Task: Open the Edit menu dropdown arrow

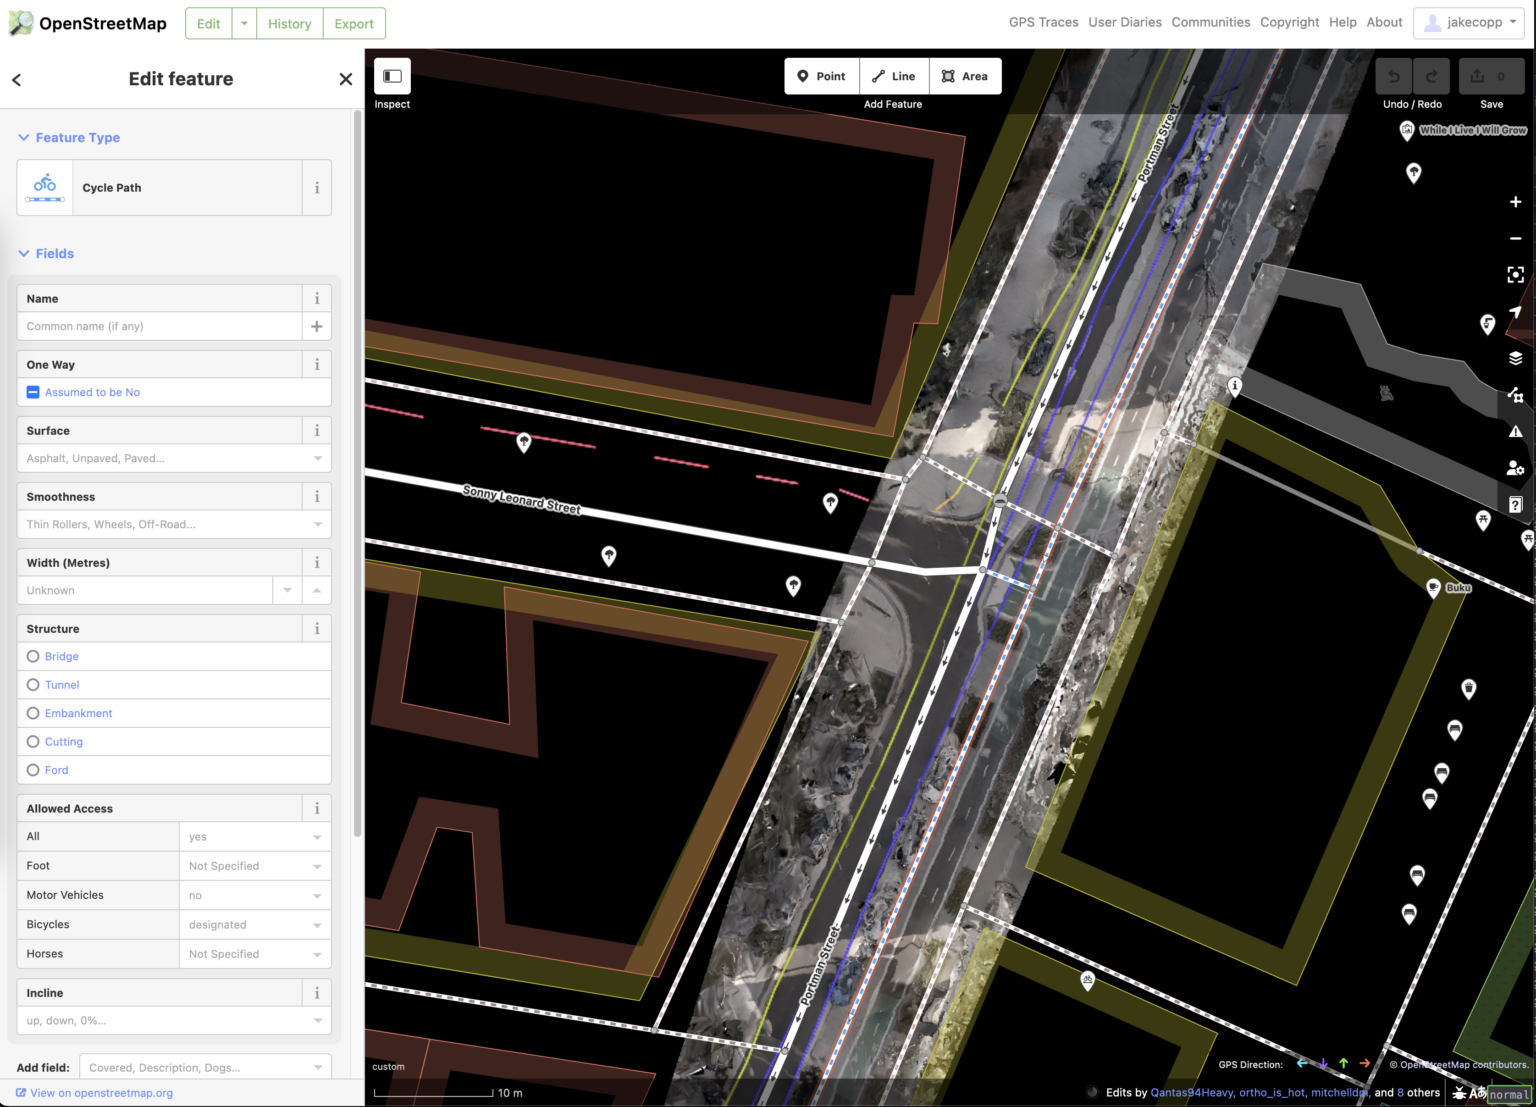Action: (243, 23)
